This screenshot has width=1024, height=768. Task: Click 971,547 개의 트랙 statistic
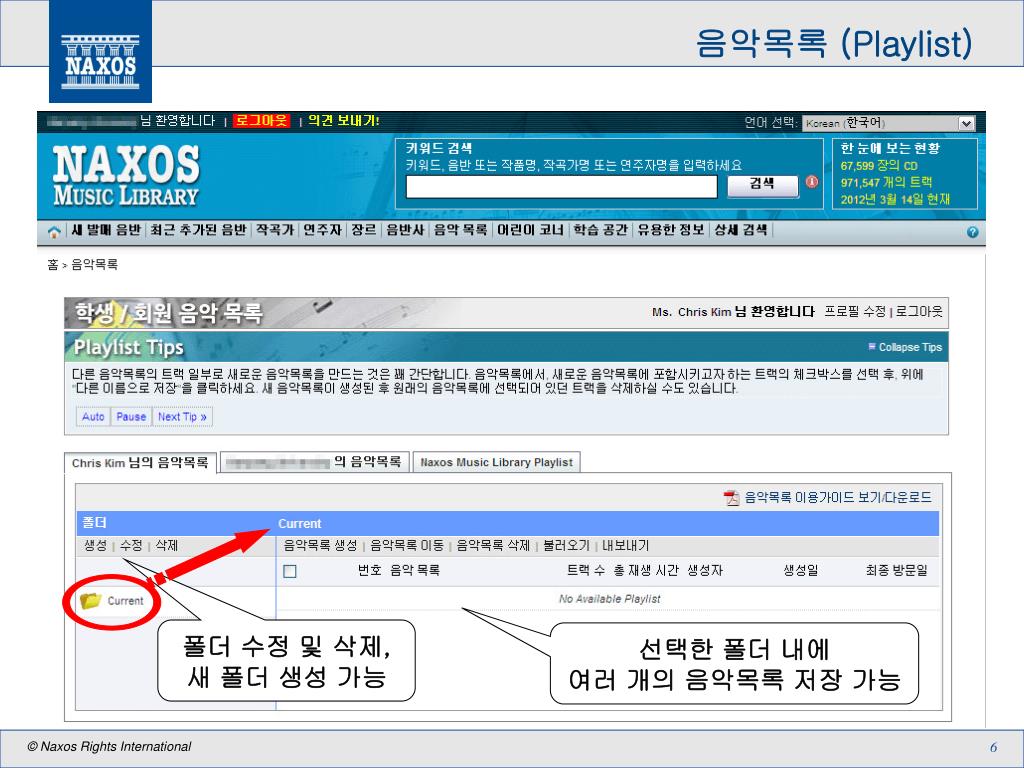(886, 182)
